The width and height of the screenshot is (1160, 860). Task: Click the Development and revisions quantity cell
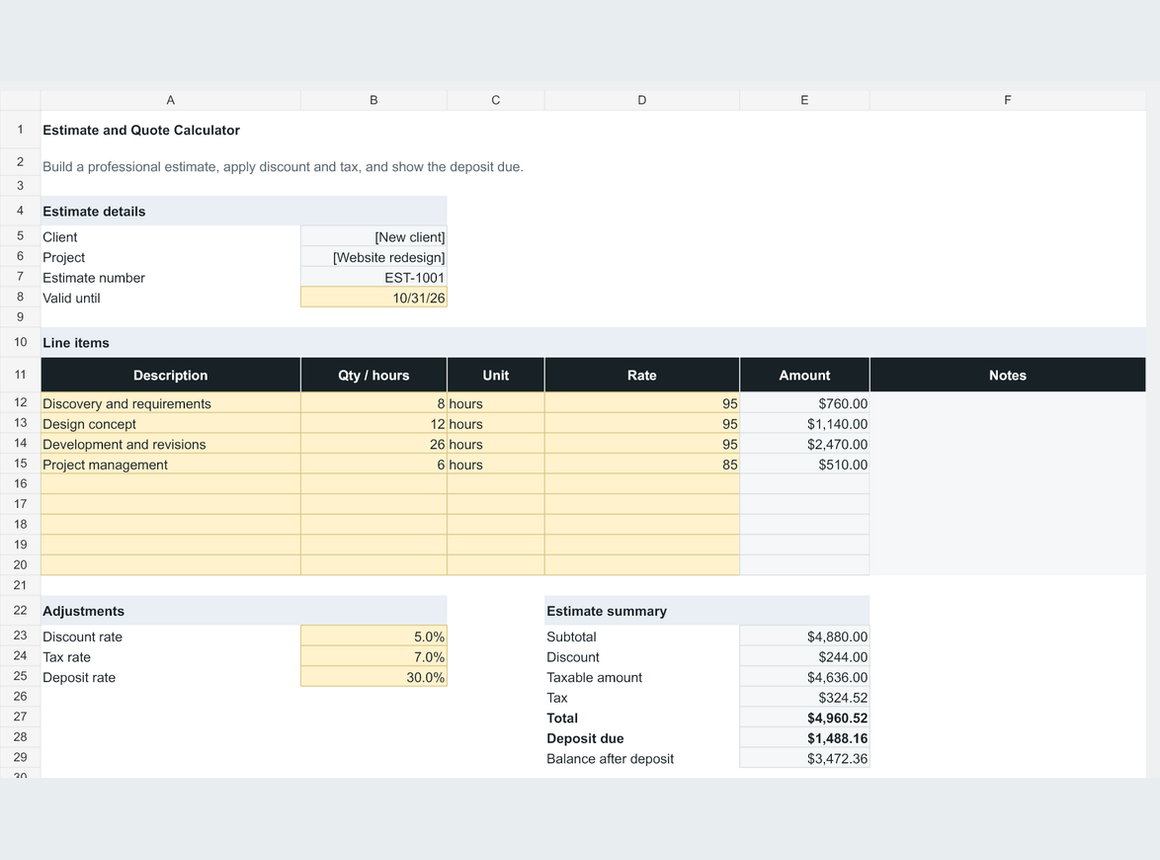(374, 444)
